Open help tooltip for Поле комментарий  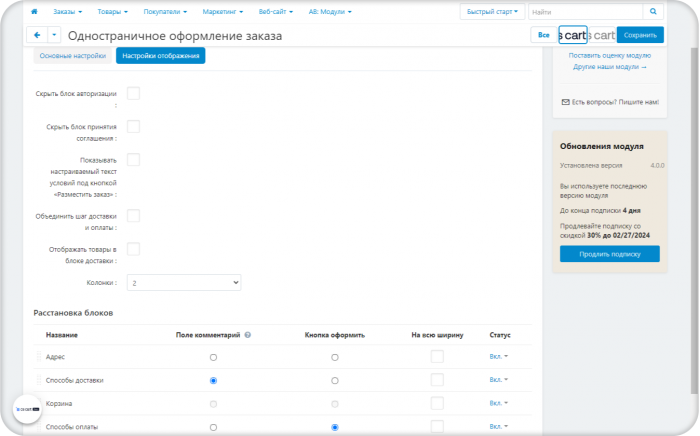click(248, 335)
